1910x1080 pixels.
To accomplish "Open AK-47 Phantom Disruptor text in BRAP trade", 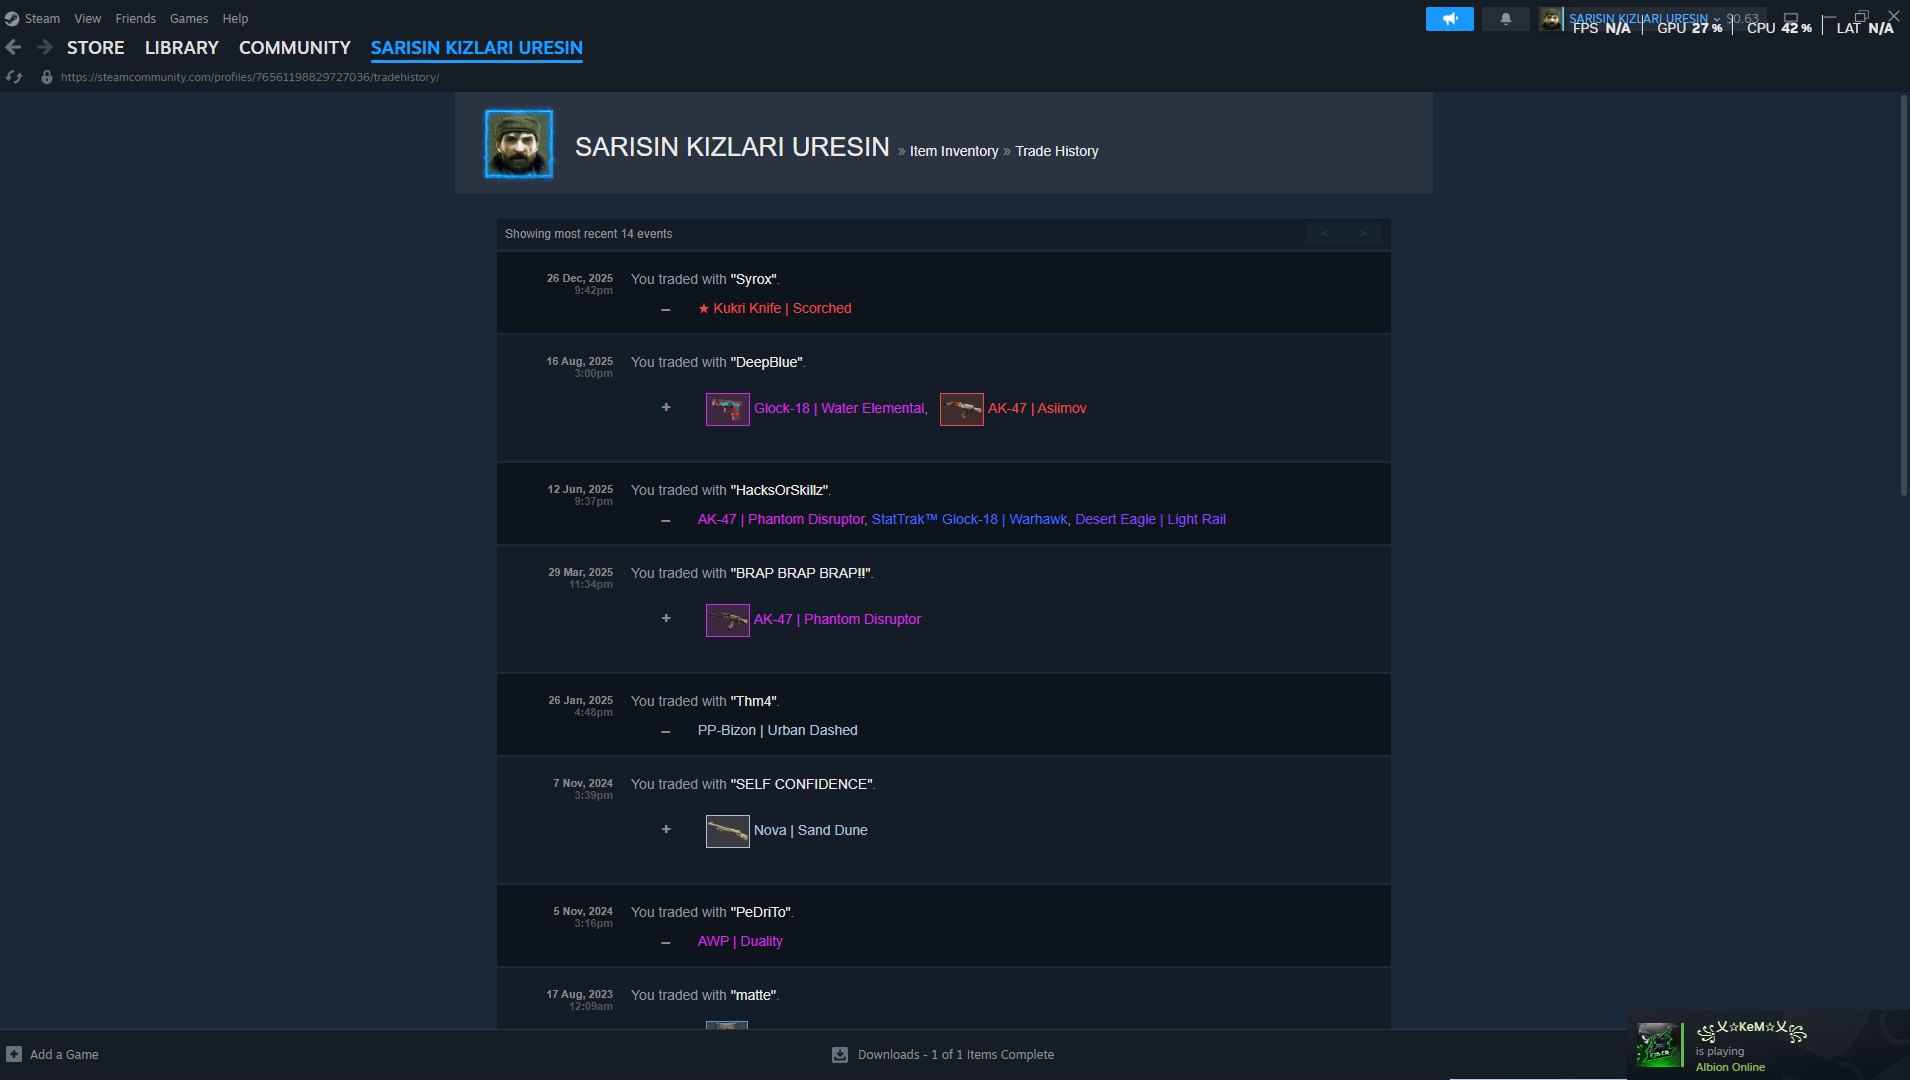I will pos(838,620).
